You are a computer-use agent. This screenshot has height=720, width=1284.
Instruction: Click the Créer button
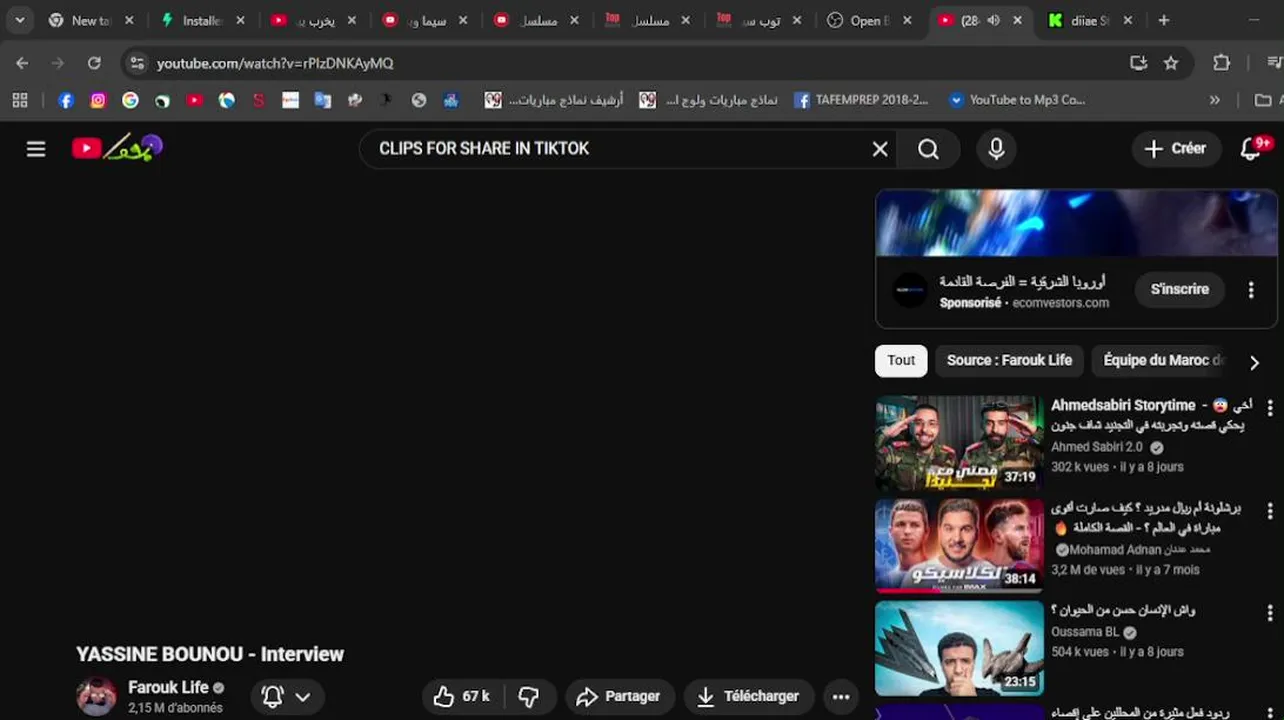click(x=1176, y=149)
